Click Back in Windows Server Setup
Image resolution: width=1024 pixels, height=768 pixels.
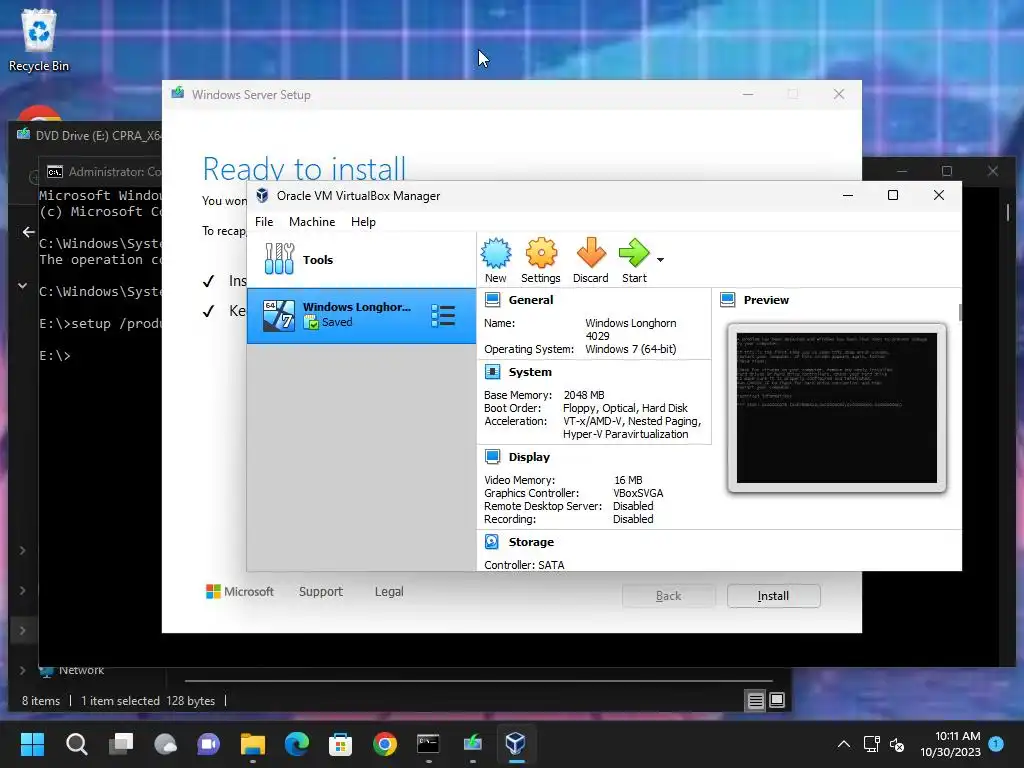pyautogui.click(x=668, y=596)
